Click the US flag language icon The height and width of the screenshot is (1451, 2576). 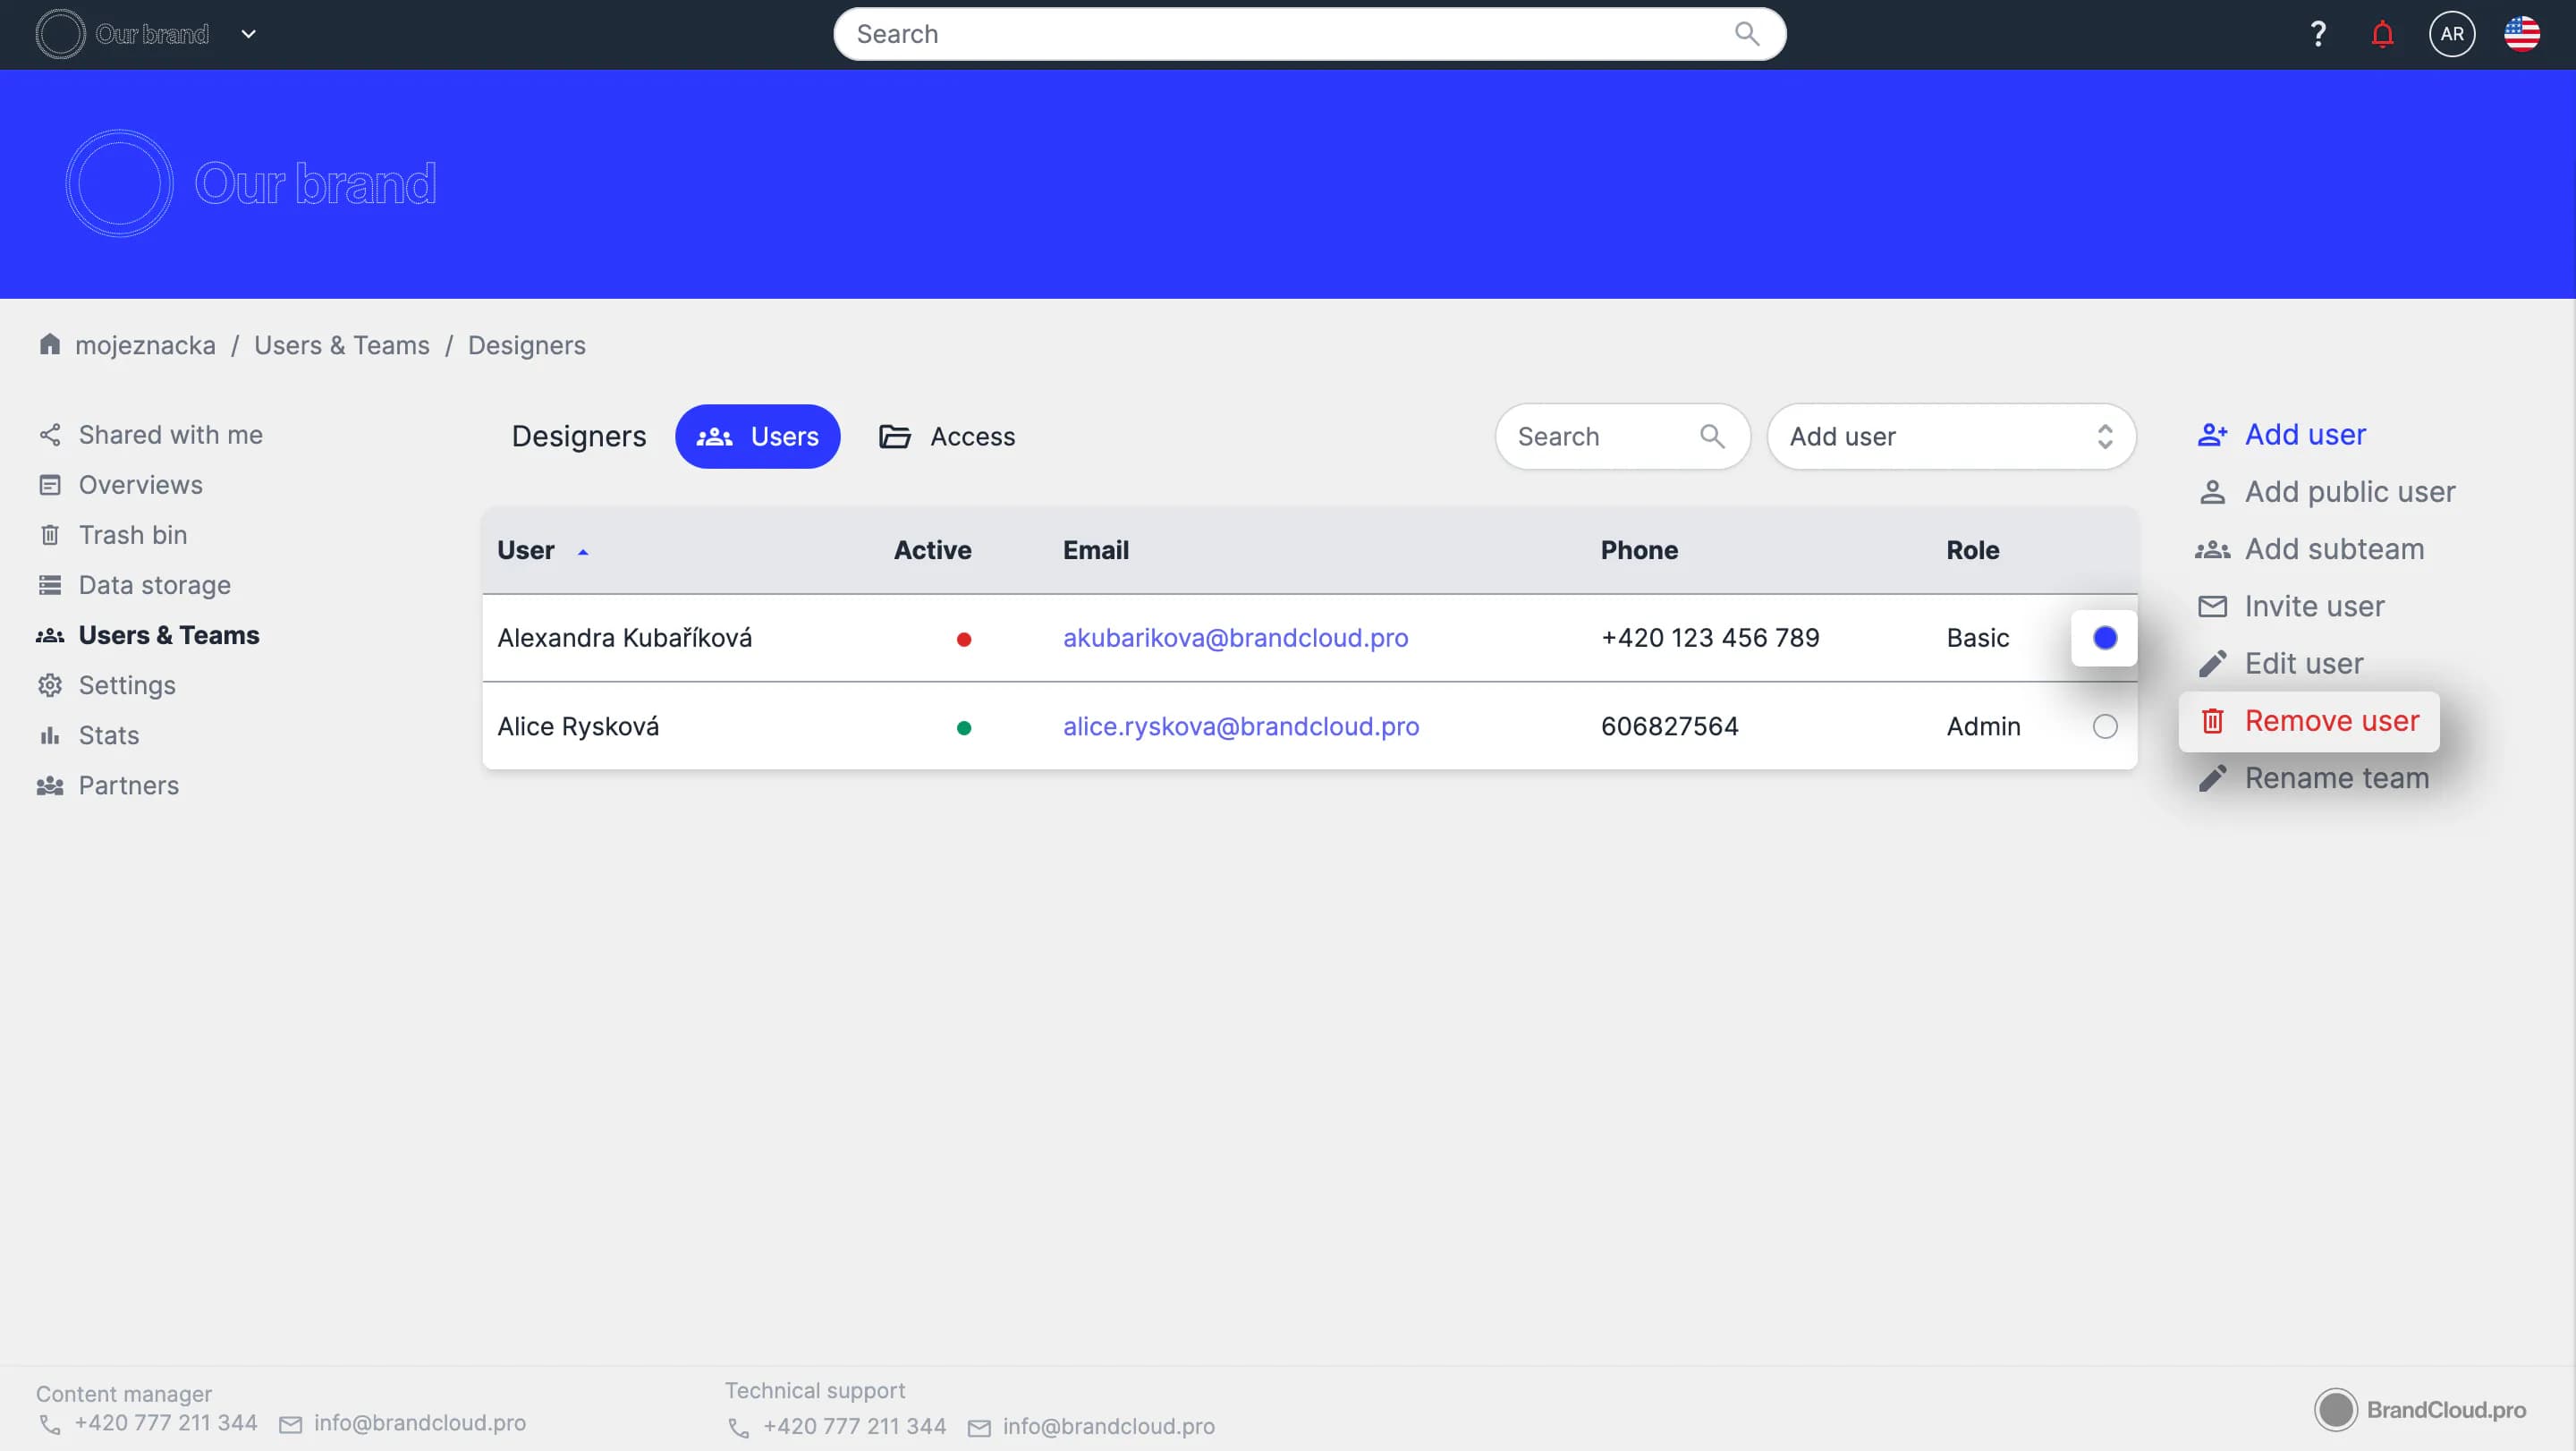[x=2521, y=34]
